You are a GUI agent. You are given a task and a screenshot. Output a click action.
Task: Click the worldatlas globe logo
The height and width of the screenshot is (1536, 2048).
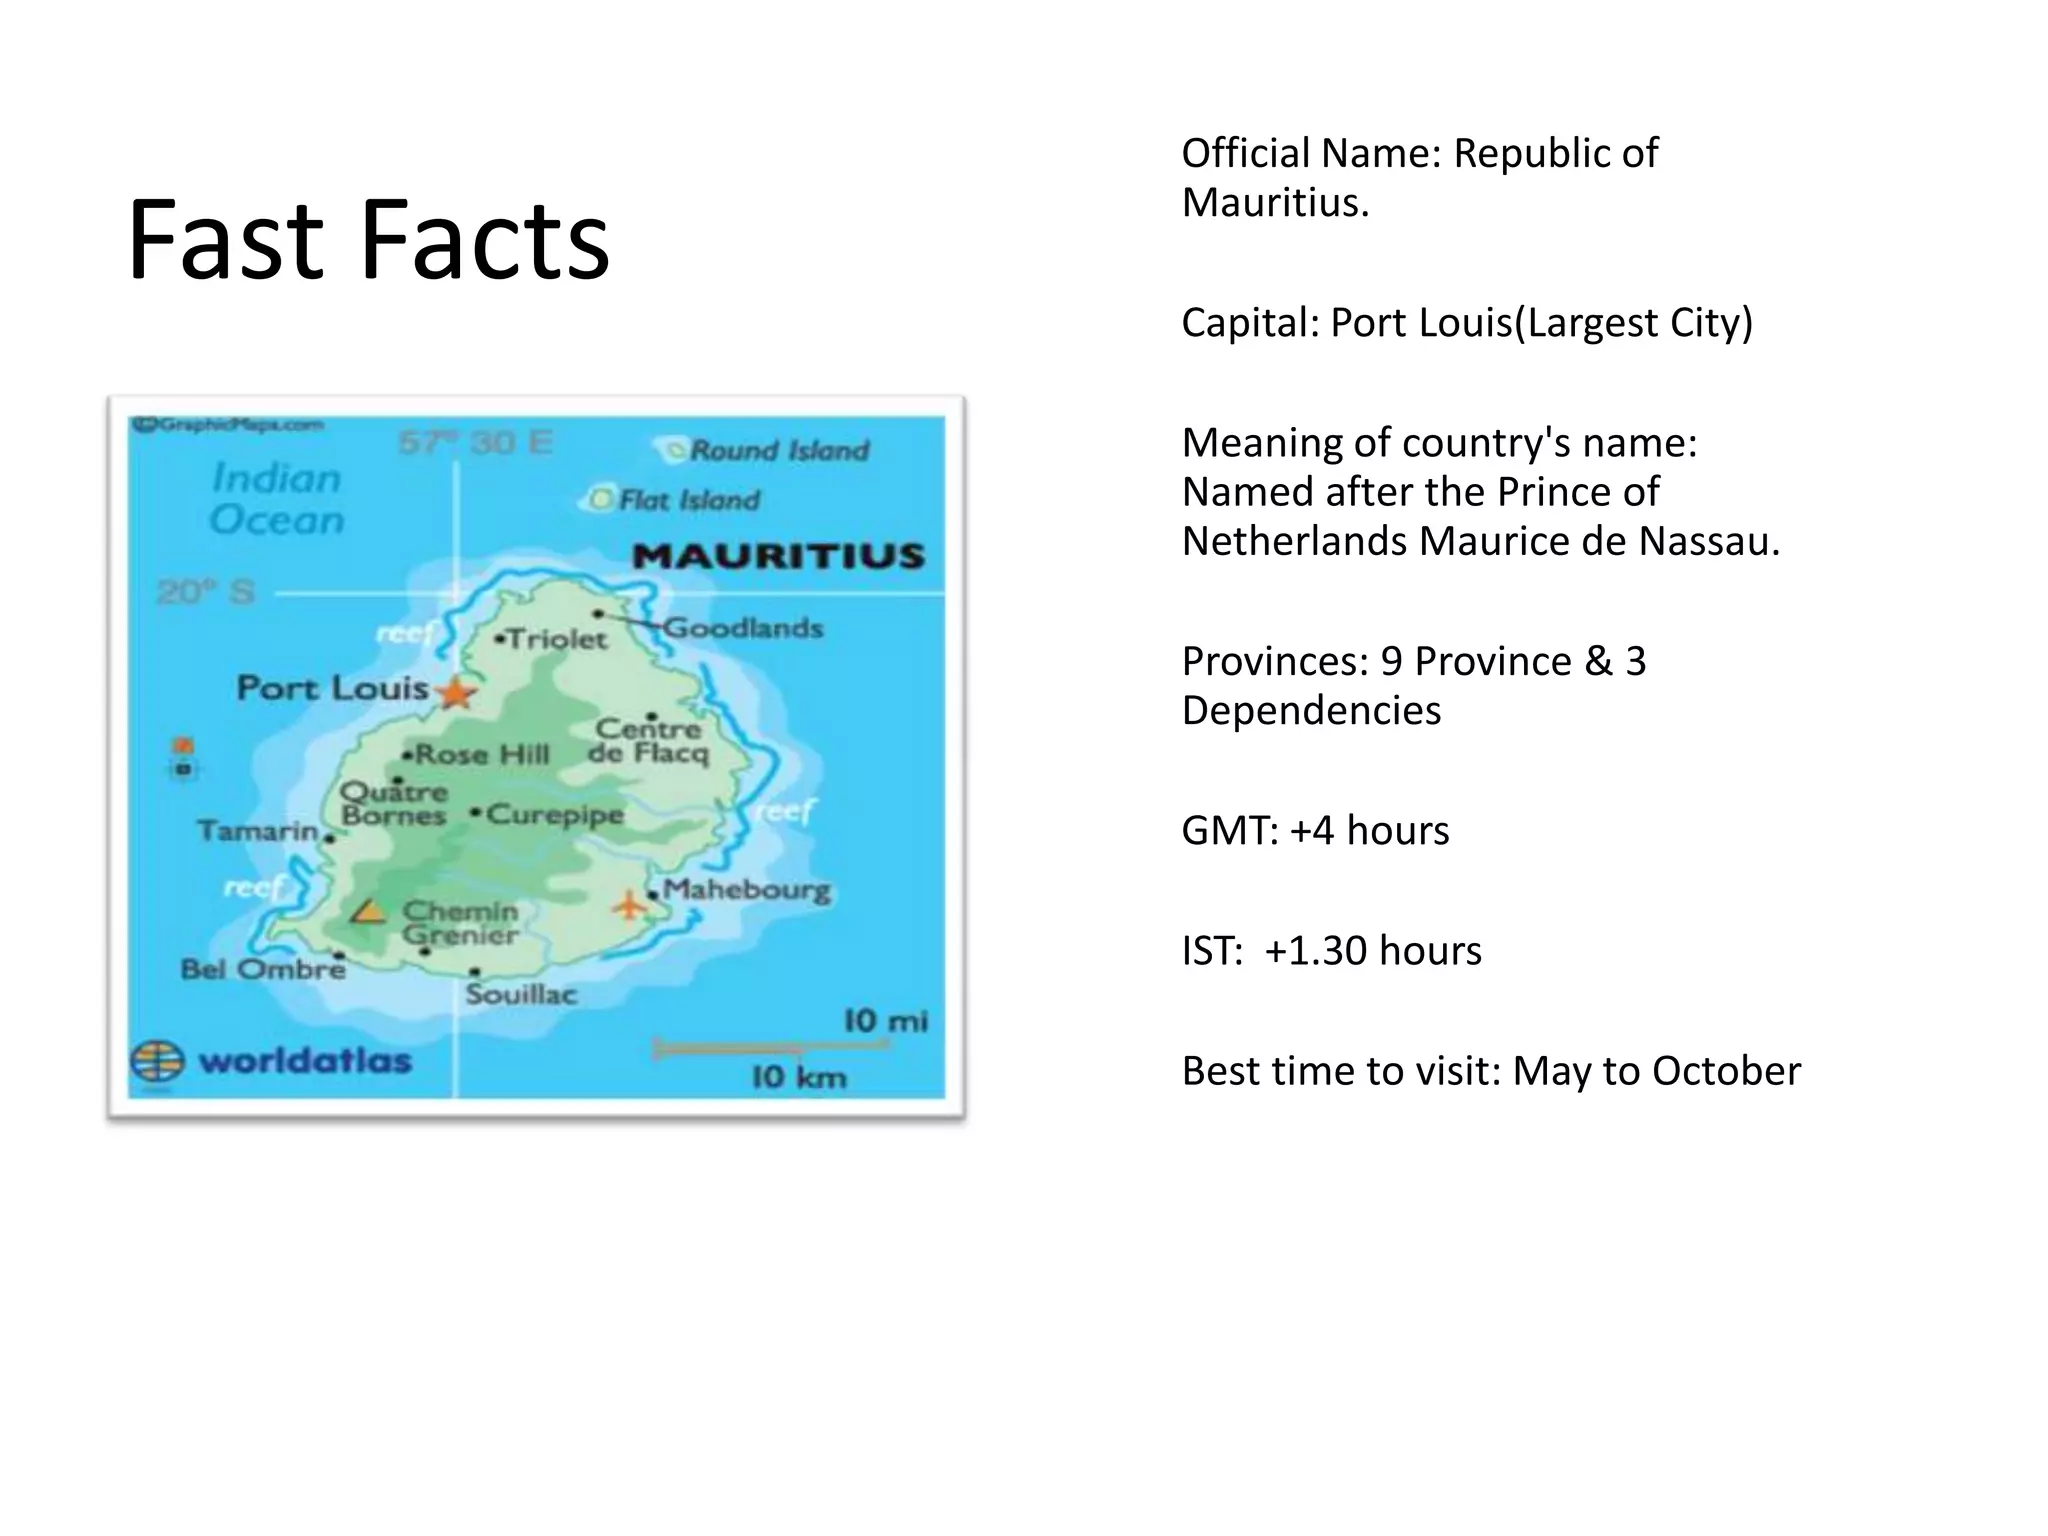(157, 1061)
